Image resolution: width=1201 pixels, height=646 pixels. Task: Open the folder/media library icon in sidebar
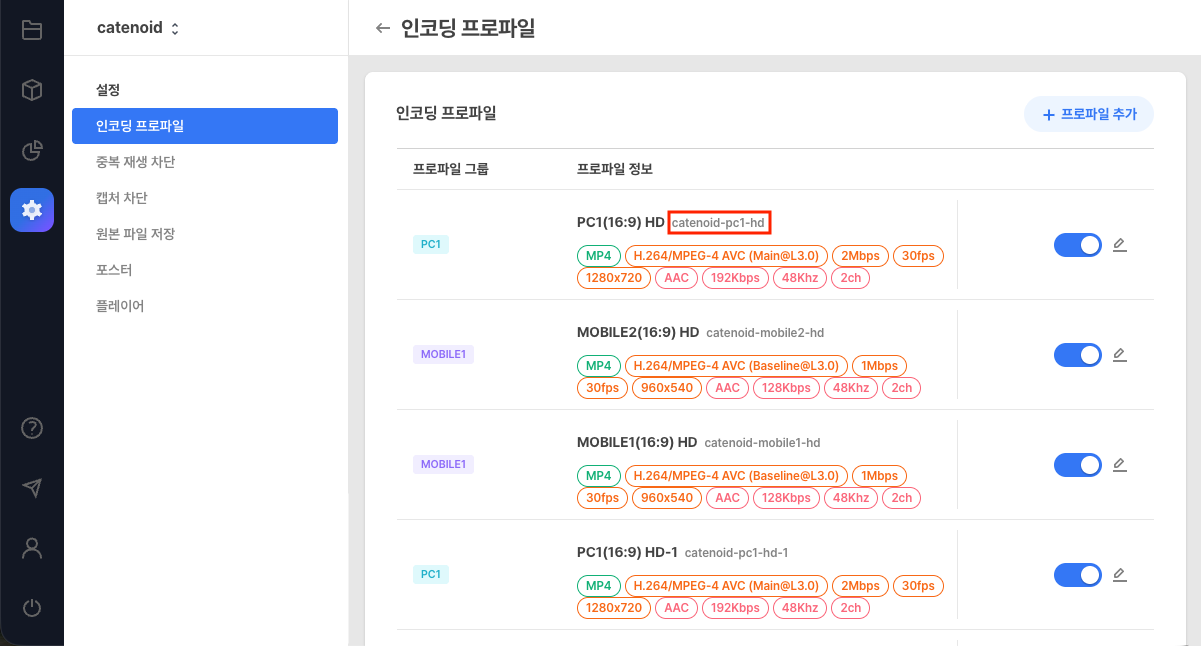32,30
